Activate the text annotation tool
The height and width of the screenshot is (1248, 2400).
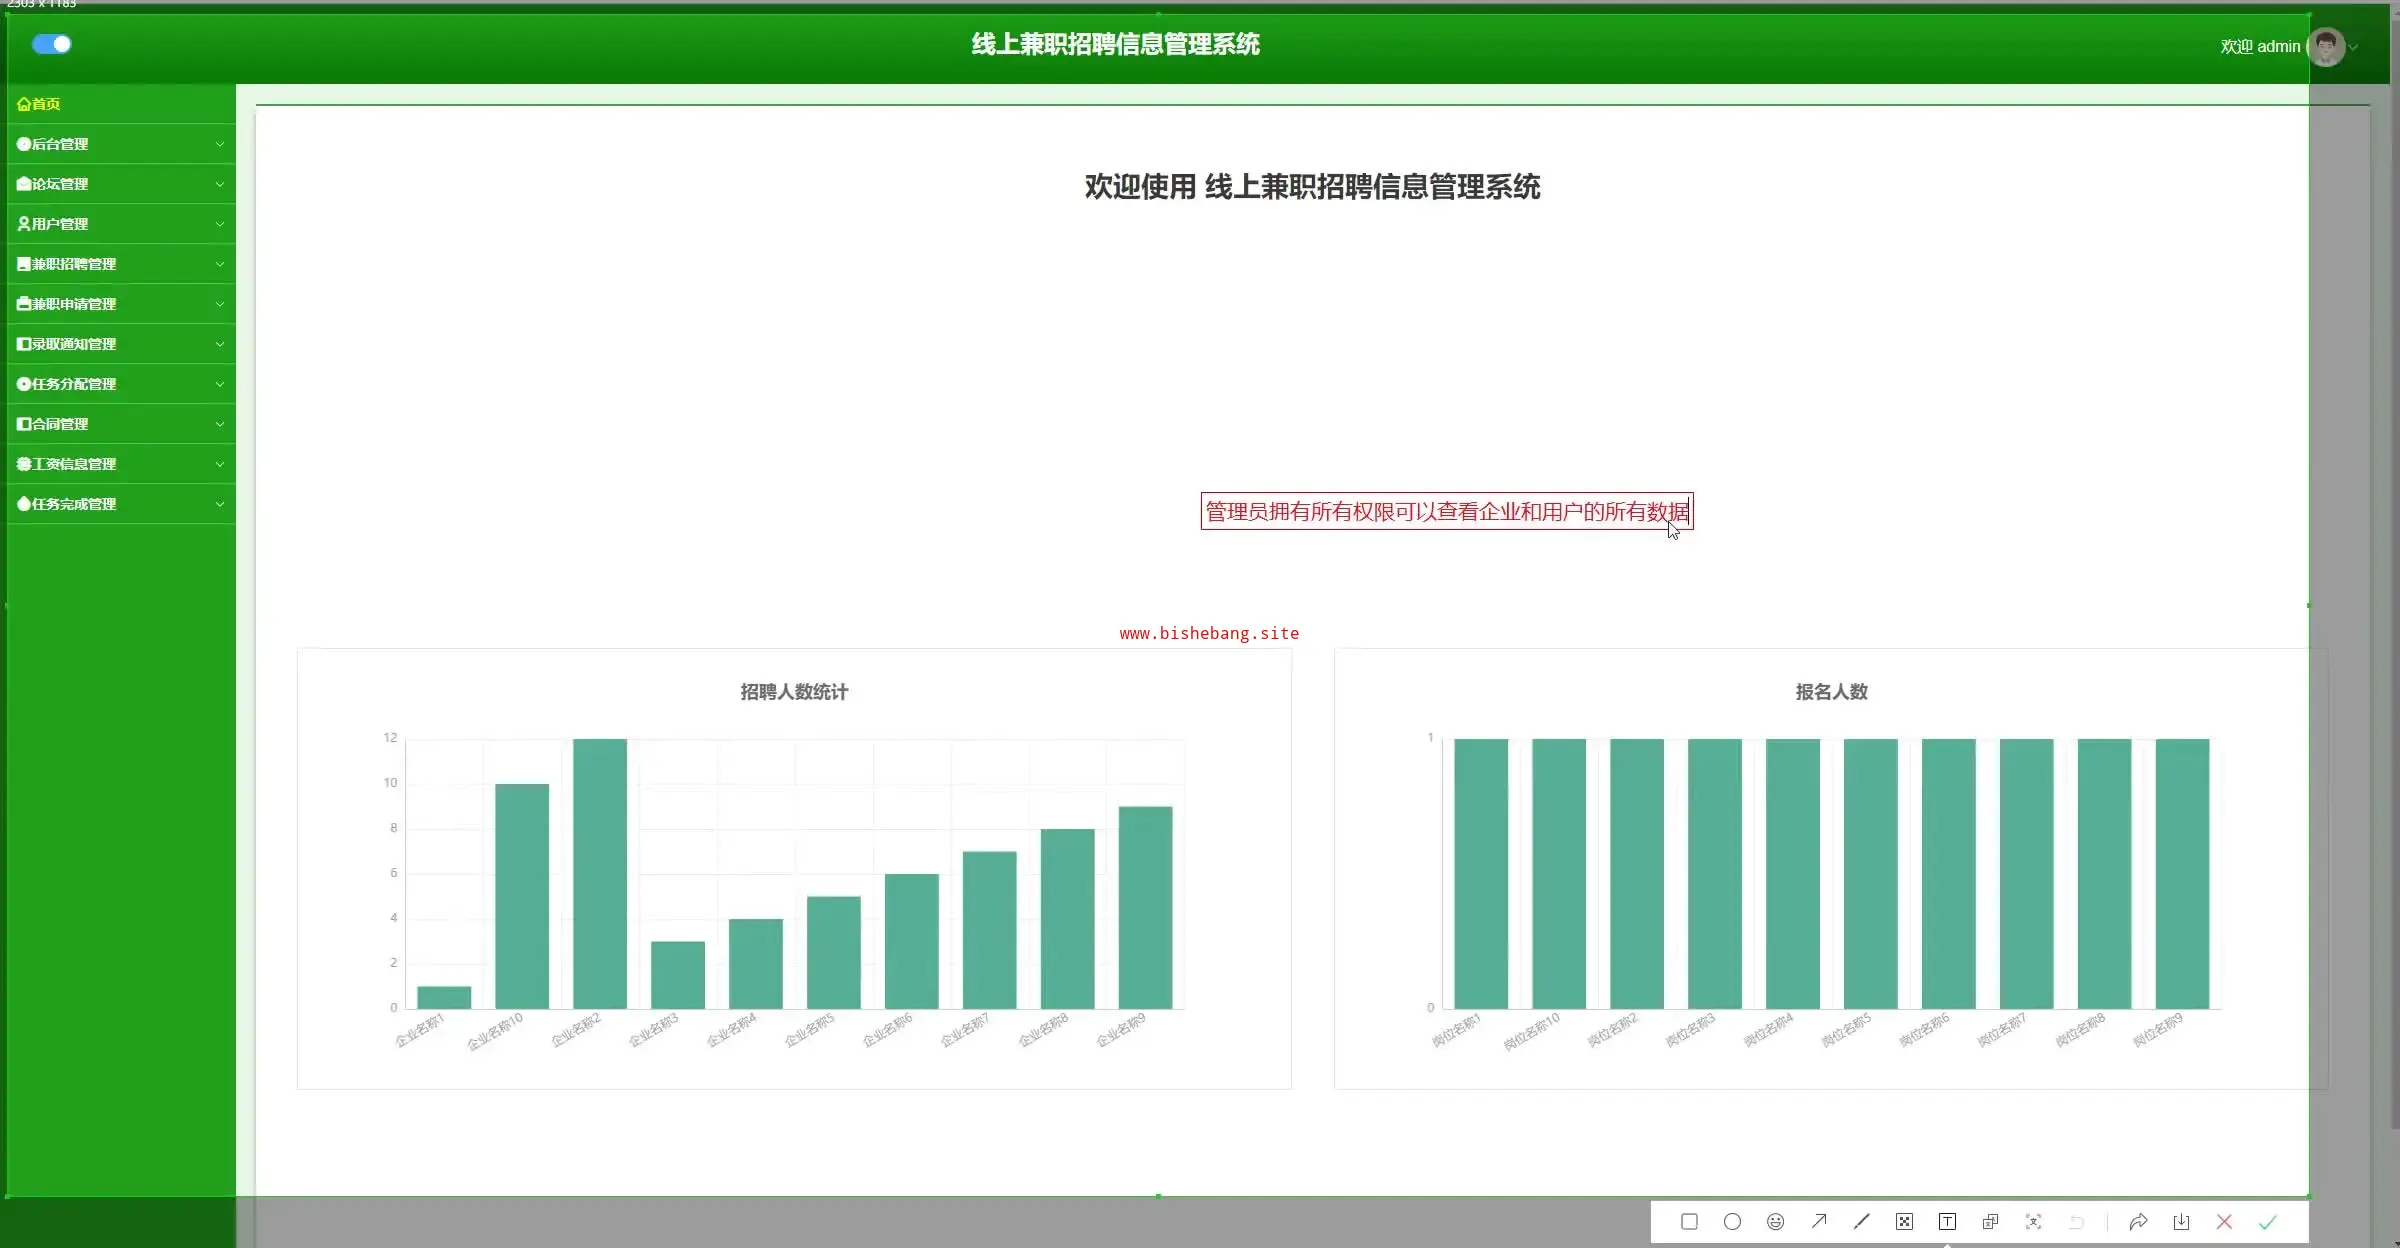click(x=1947, y=1221)
